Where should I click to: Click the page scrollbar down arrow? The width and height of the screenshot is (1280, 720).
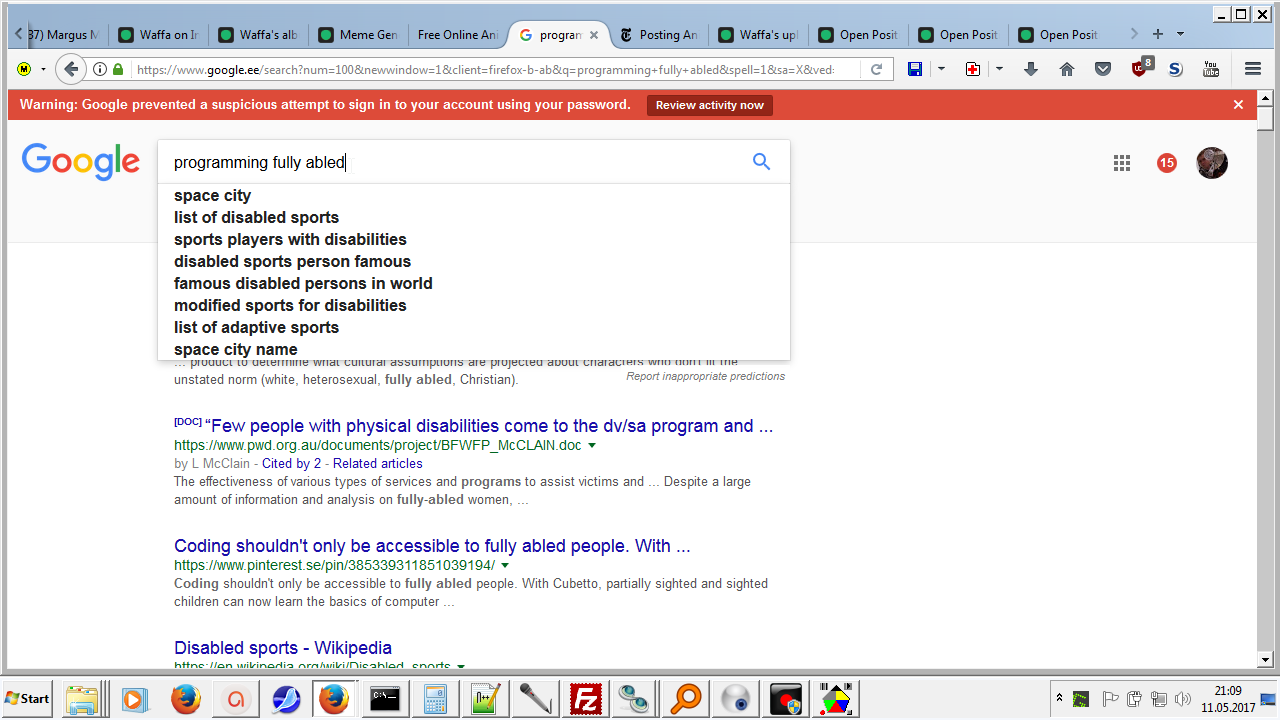1265,660
